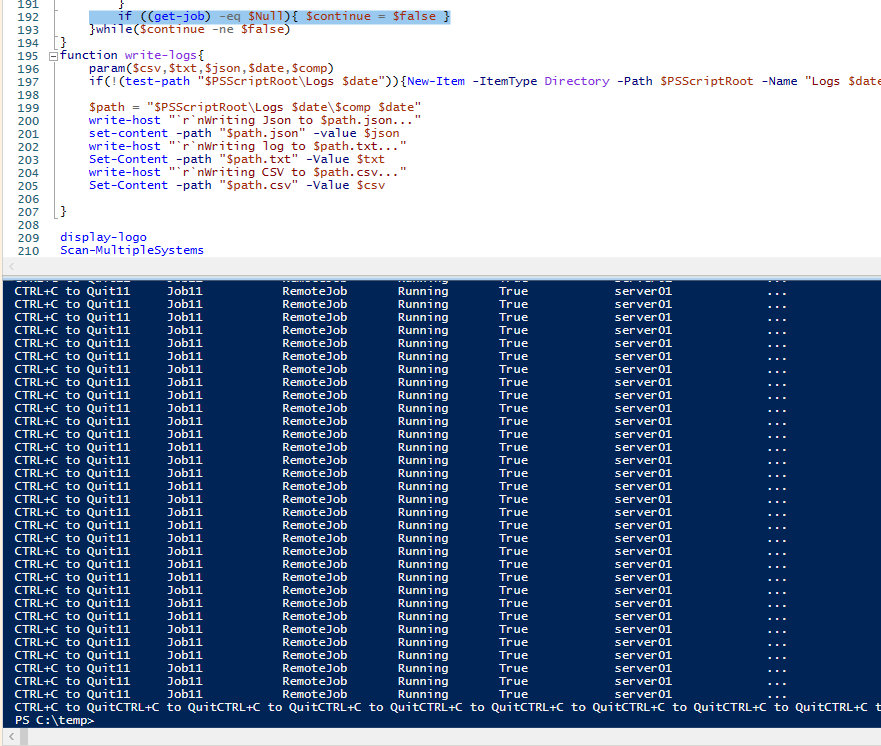Click the highlighted get-job command on line 192

coord(179,16)
